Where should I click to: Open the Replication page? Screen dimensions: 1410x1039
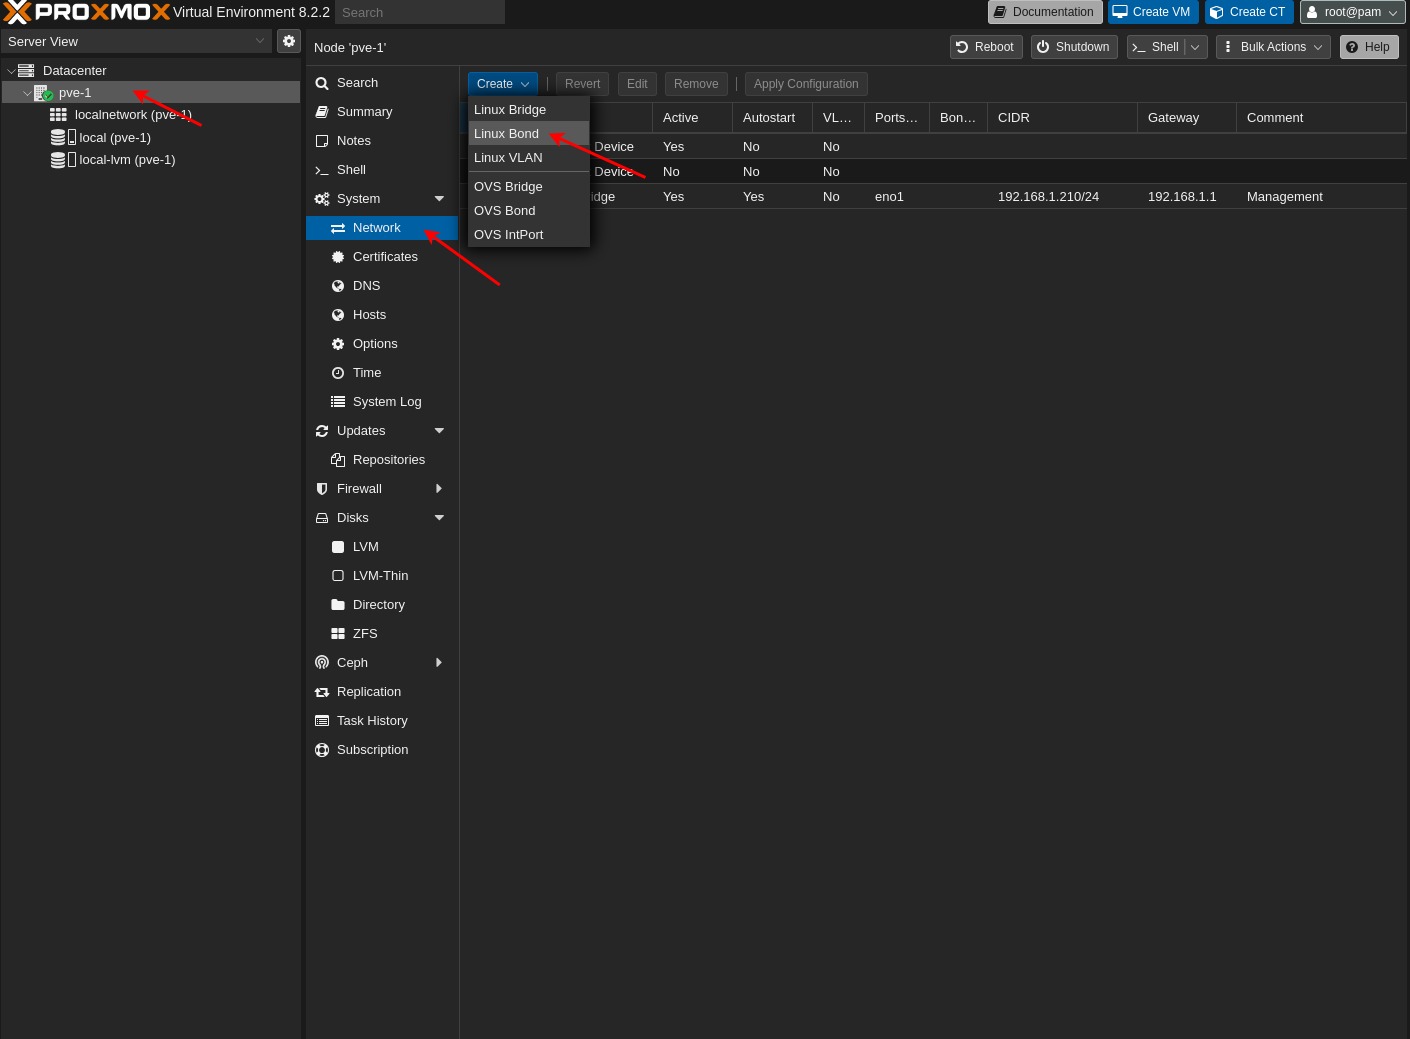coord(368,692)
